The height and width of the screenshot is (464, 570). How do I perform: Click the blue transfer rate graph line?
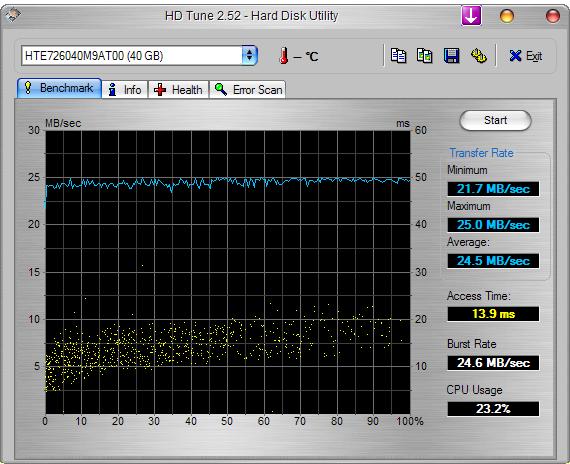228,181
